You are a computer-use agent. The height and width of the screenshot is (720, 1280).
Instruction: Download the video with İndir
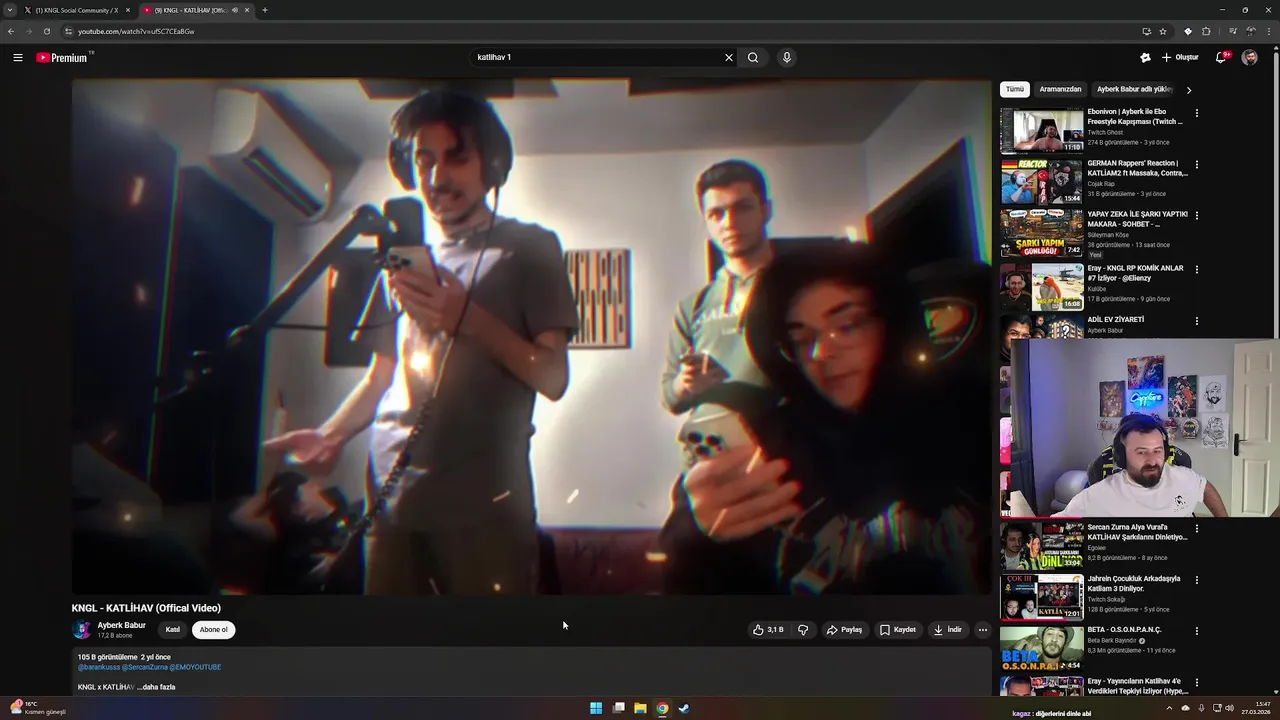tap(948, 630)
